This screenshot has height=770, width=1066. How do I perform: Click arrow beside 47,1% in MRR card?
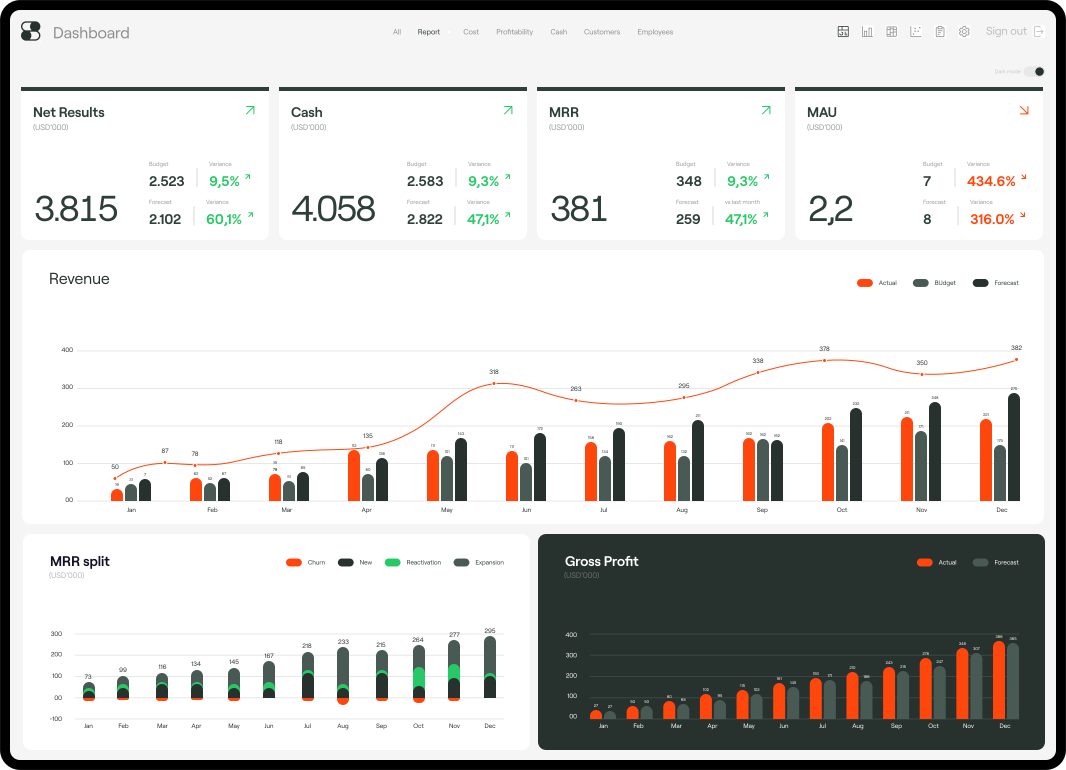(766, 215)
